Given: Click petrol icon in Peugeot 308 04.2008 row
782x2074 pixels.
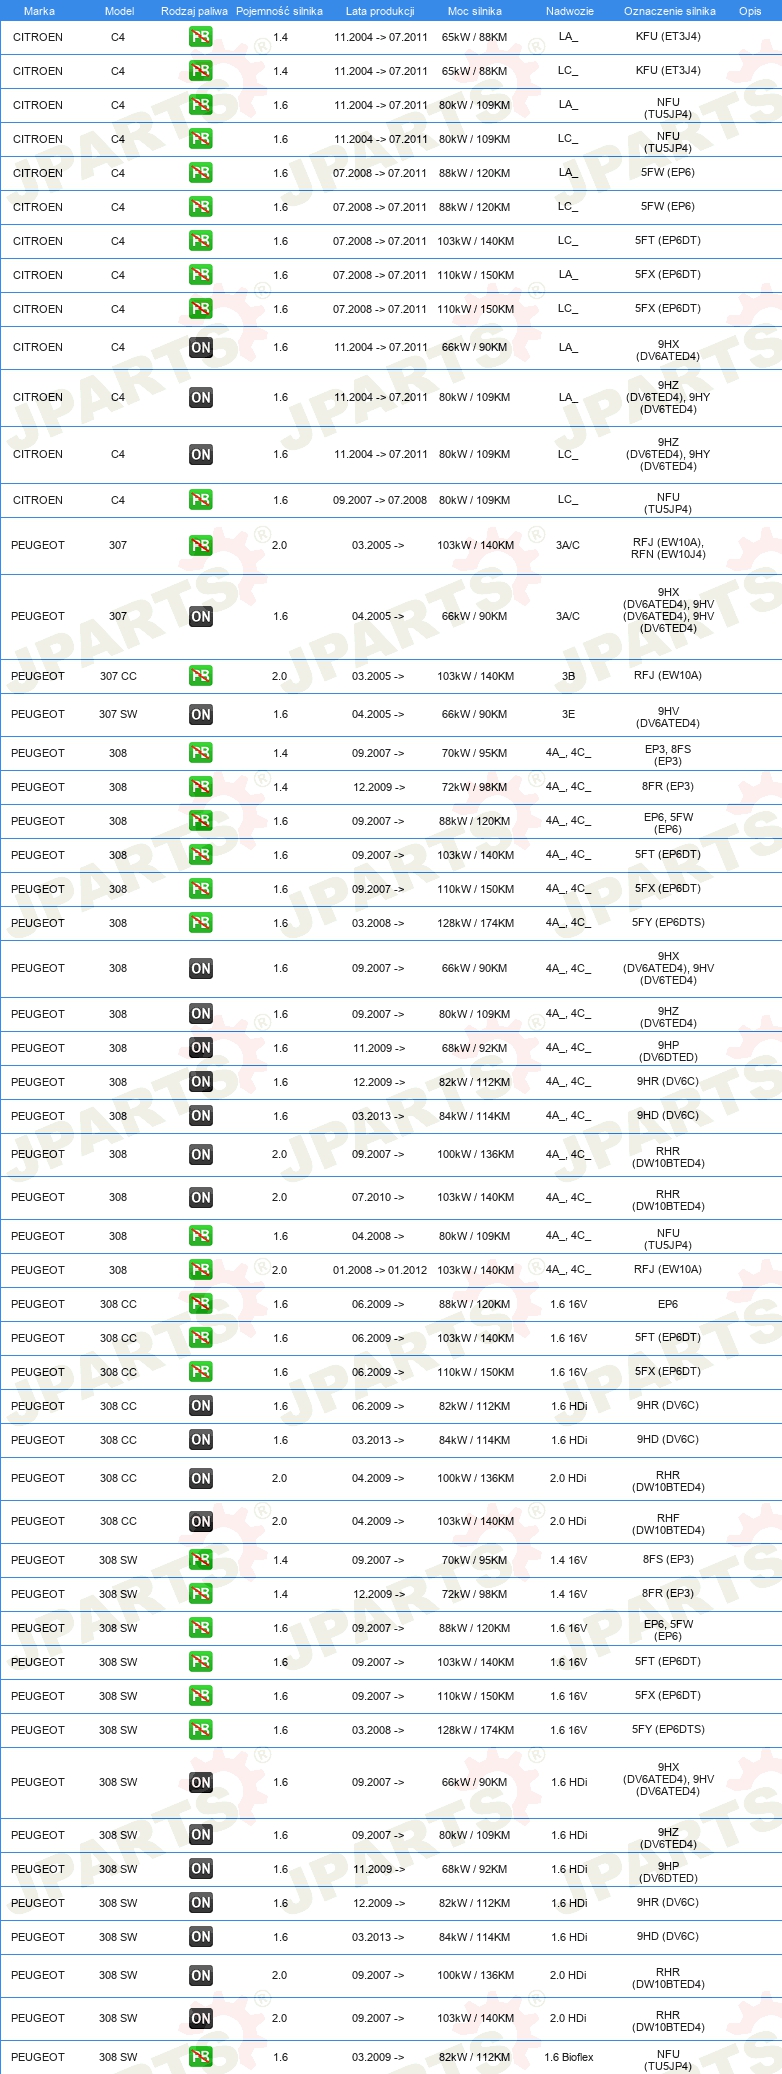Looking at the screenshot, I should [201, 1237].
